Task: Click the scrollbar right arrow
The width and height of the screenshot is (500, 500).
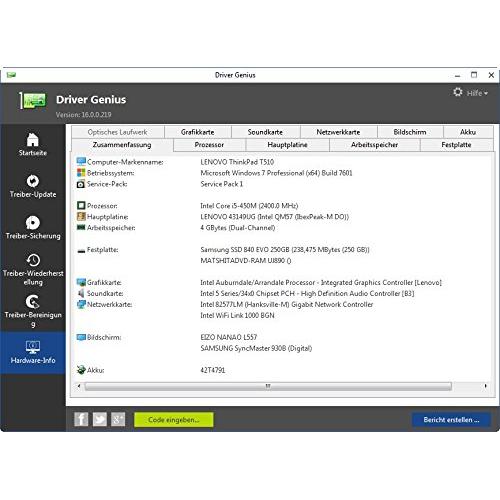Action: (485, 386)
